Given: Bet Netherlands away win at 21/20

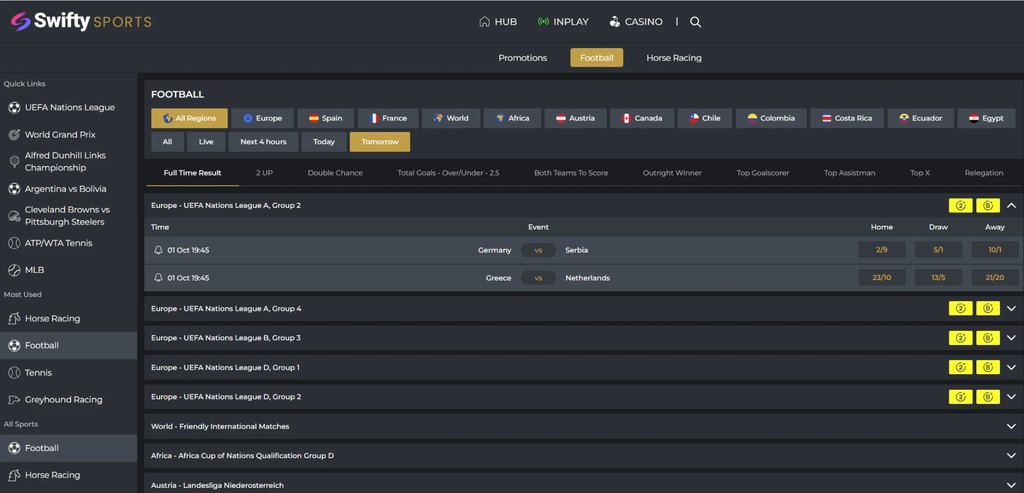Looking at the screenshot, I should click(x=995, y=278).
